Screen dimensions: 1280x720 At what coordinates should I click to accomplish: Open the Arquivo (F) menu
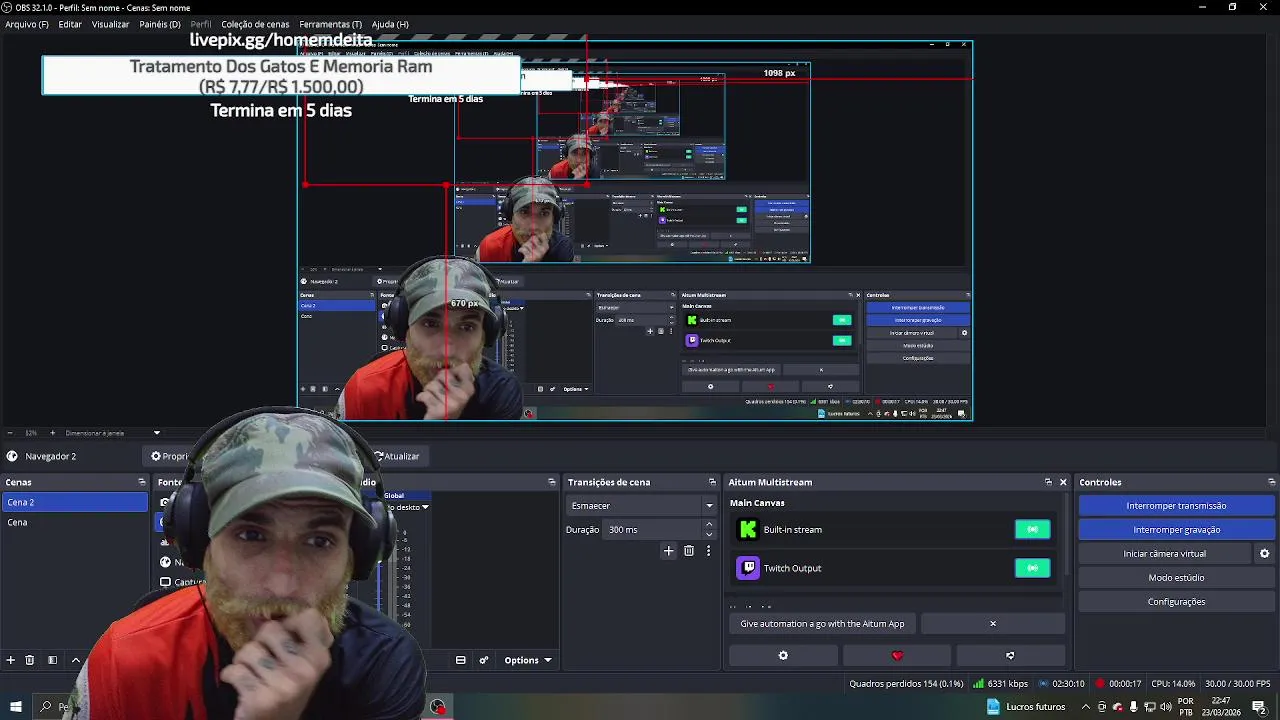[27, 24]
